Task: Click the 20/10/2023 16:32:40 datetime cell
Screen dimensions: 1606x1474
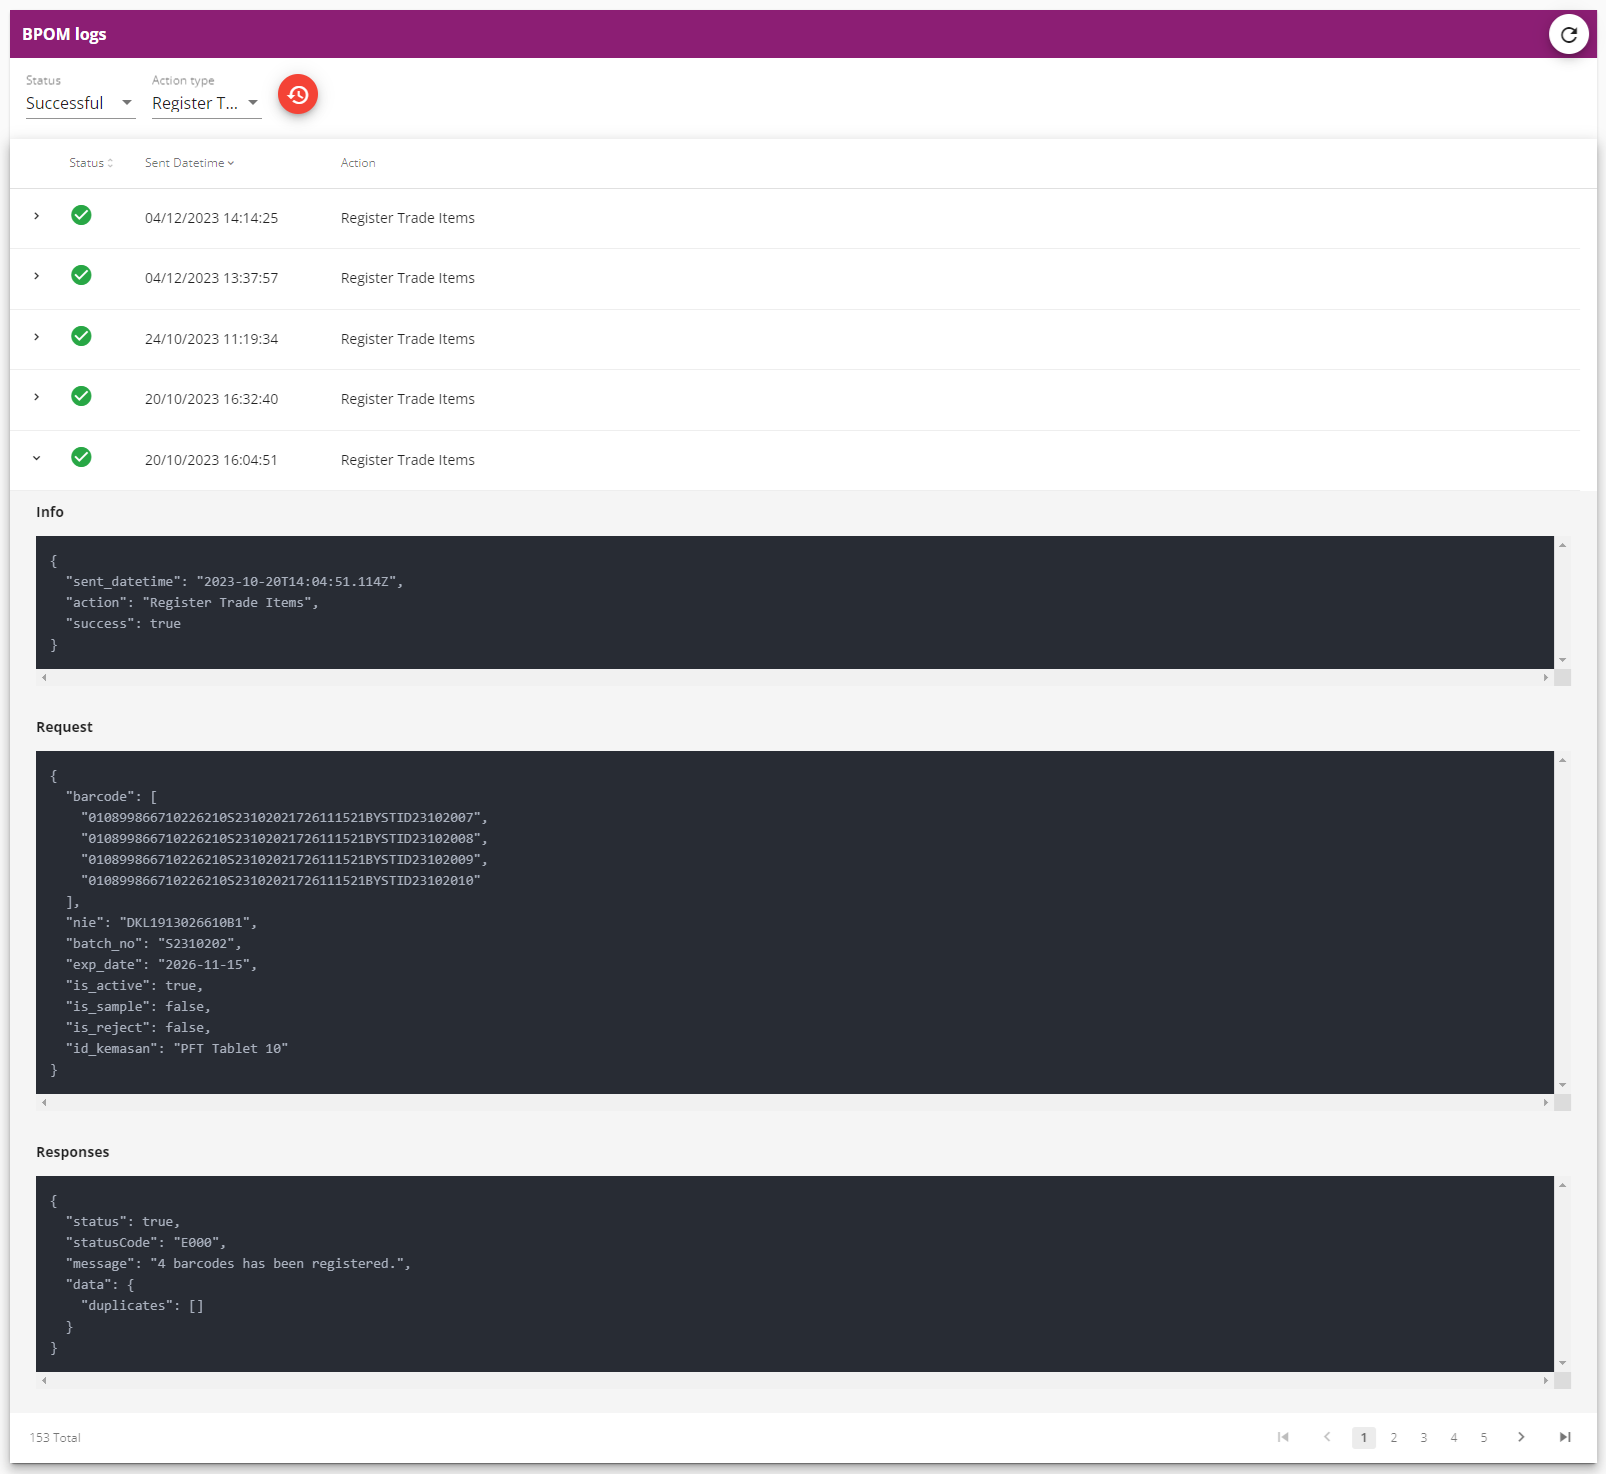Action: click(x=211, y=399)
